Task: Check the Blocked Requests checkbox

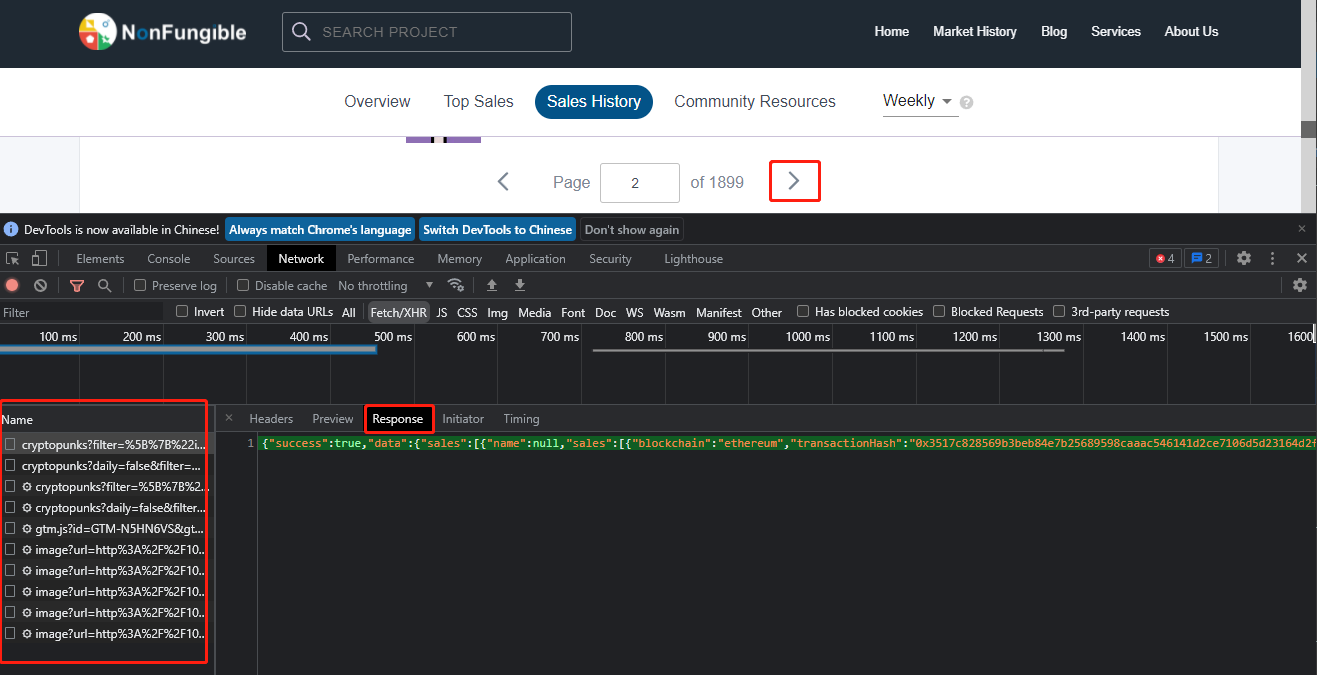Action: pyautogui.click(x=939, y=312)
